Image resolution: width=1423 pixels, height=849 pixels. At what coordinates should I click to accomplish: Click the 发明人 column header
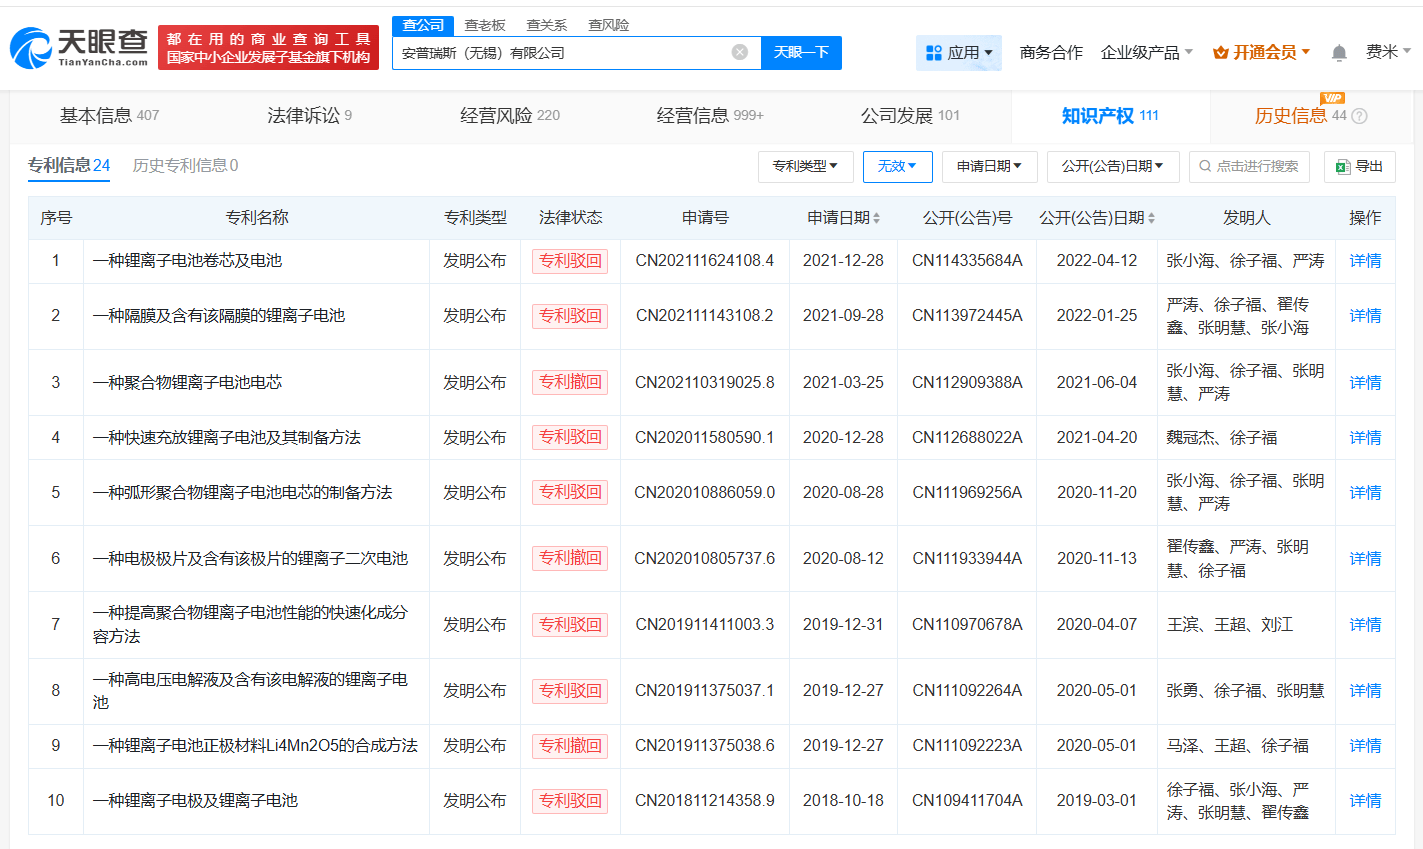click(1246, 218)
